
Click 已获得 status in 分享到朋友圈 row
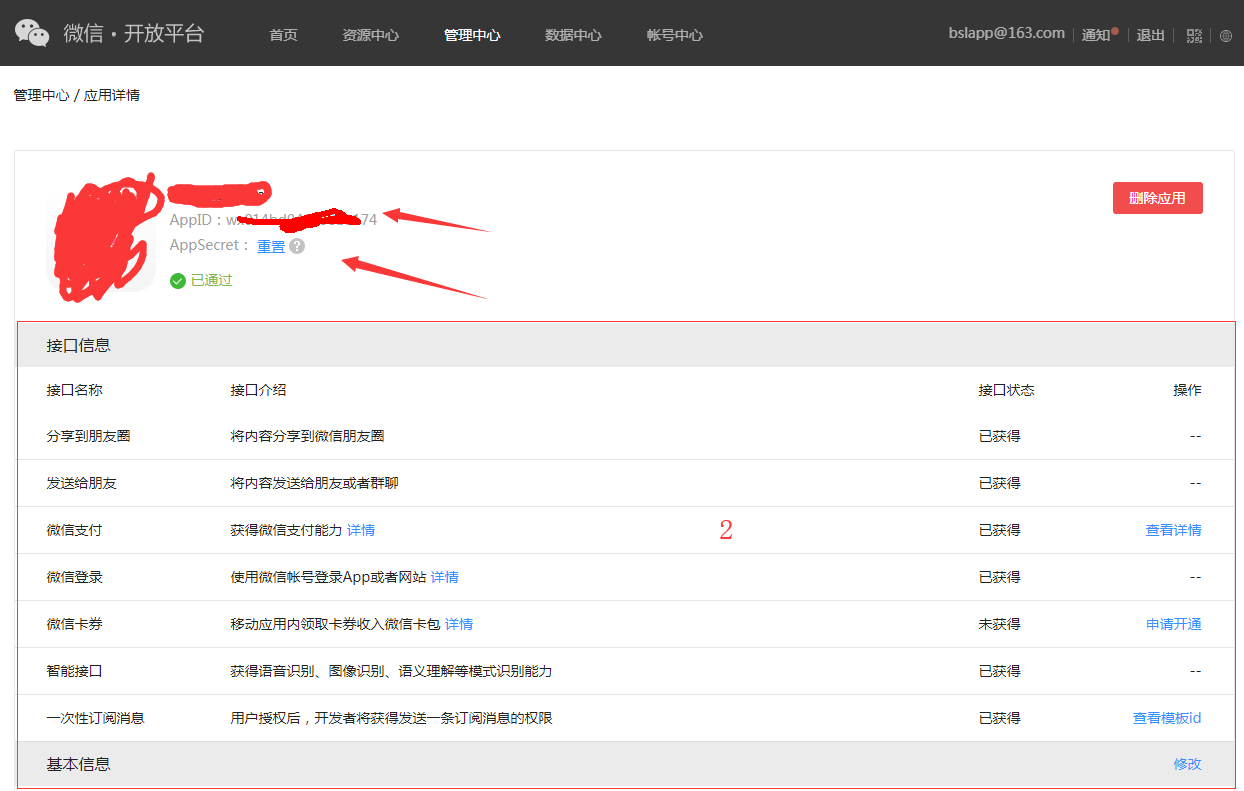pos(1000,436)
